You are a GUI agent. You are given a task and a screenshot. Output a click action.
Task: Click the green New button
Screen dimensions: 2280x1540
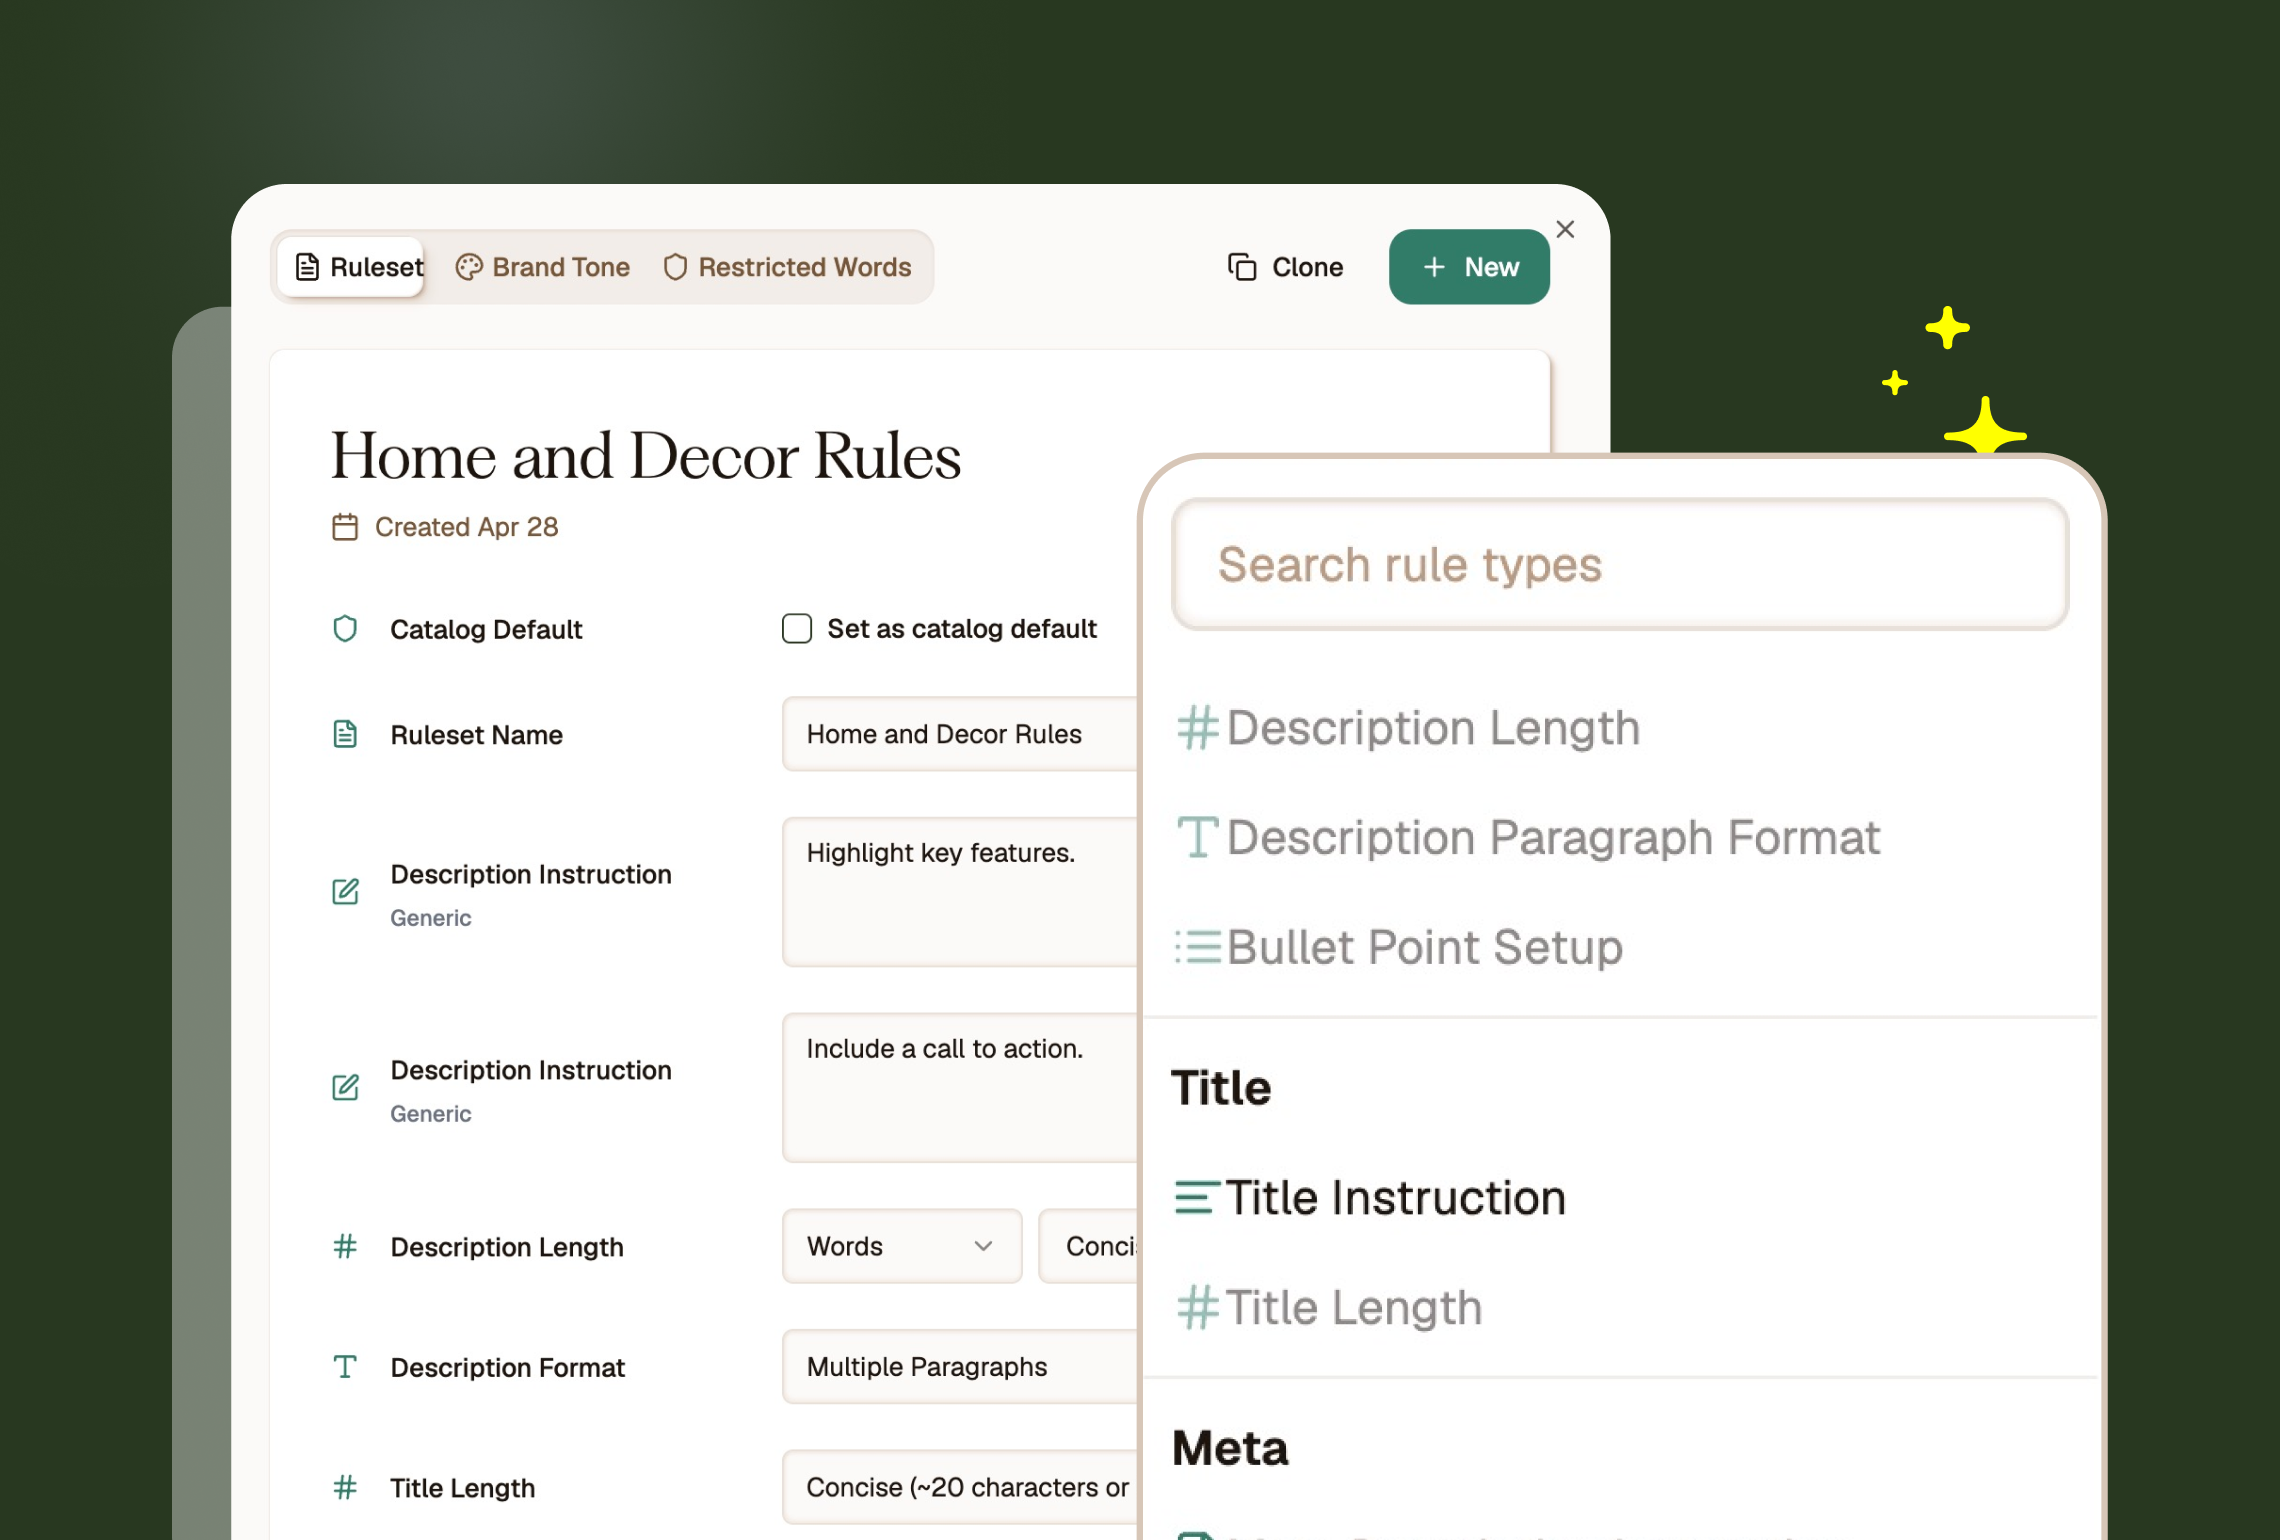click(x=1469, y=267)
